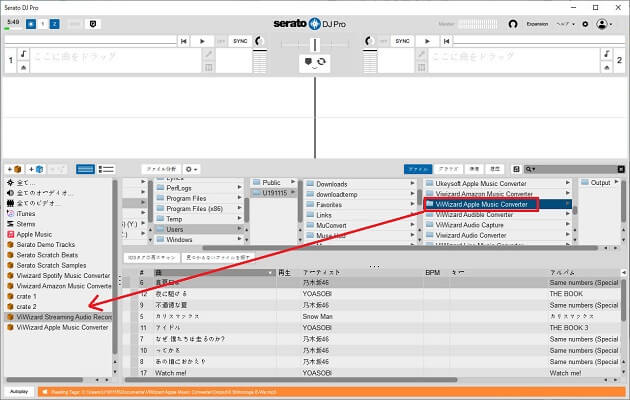Select Apple Music in crate sidebar
The height and width of the screenshot is (400, 630).
34,234
